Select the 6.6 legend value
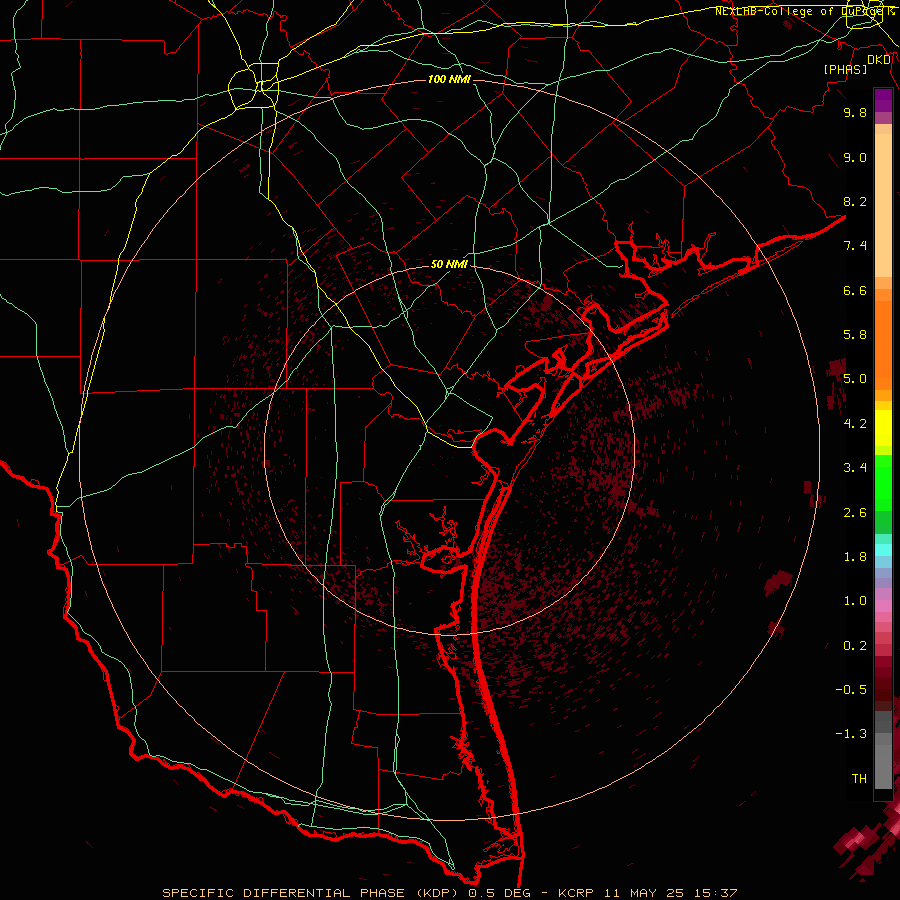 855,290
